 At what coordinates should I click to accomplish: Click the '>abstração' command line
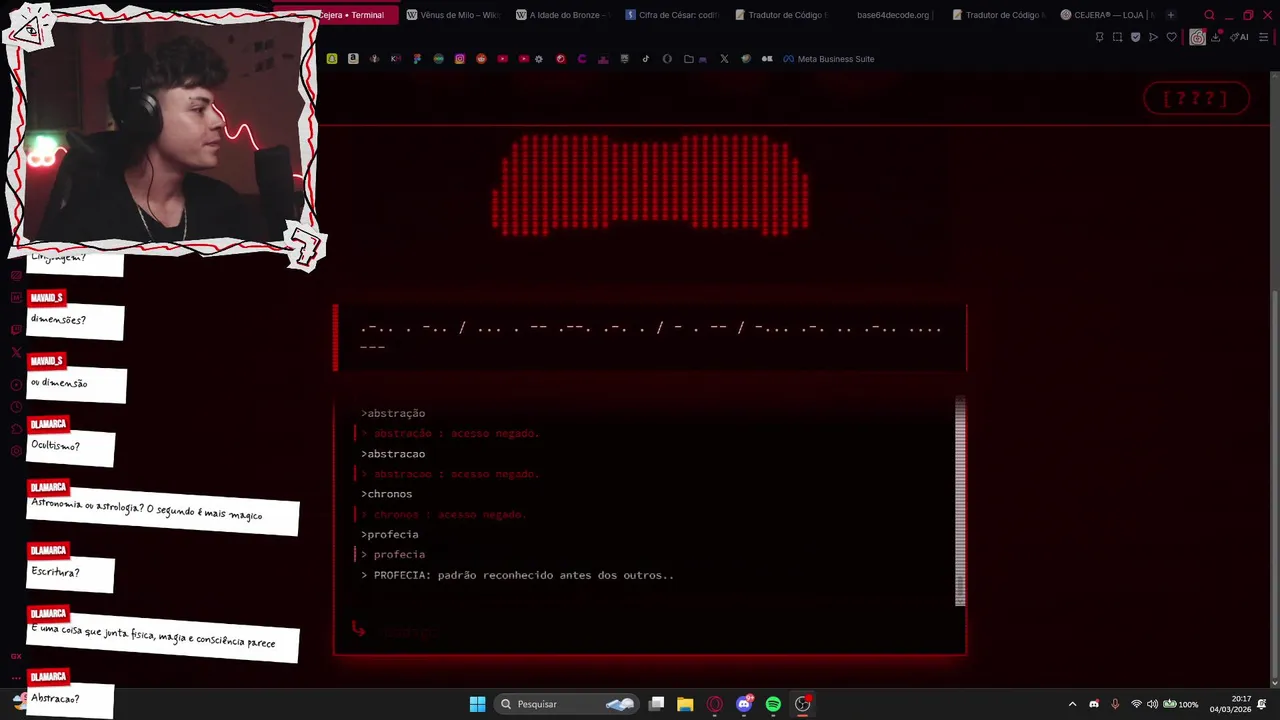[x=393, y=413]
